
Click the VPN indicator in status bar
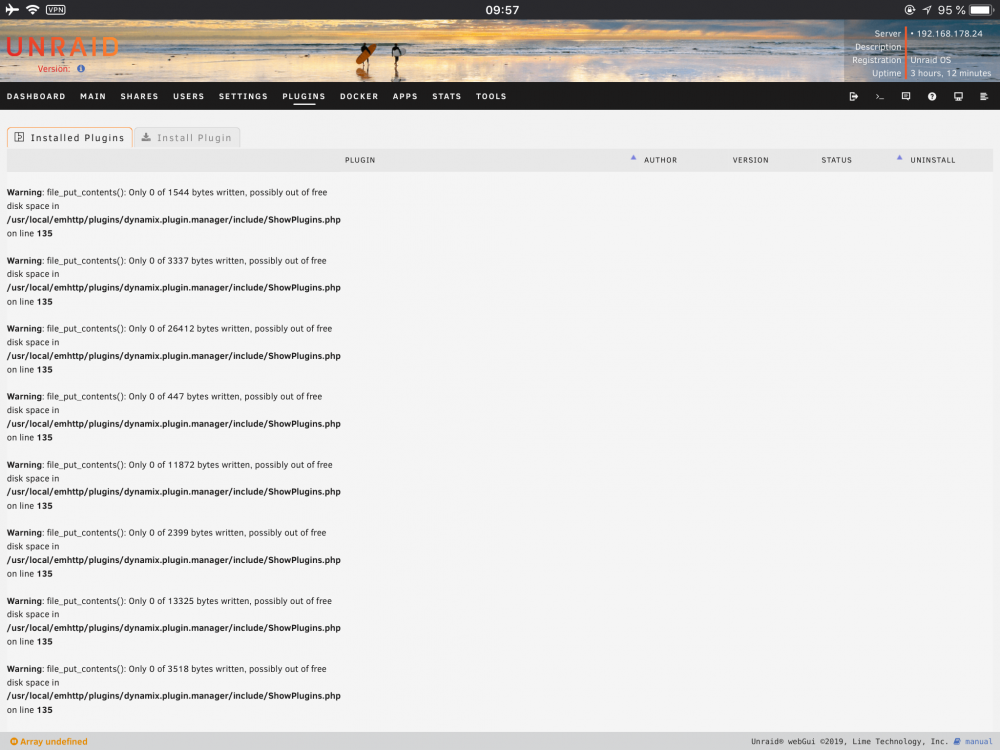coord(55,10)
